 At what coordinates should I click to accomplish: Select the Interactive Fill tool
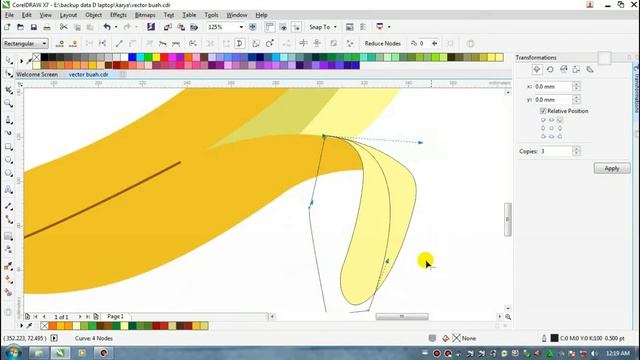[x=9, y=280]
